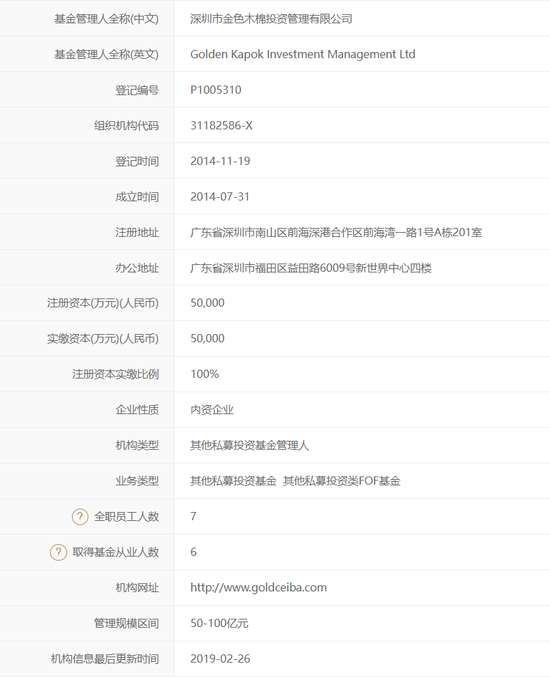Select organization code 31182586-X
The image size is (550, 677).
(x=221, y=126)
